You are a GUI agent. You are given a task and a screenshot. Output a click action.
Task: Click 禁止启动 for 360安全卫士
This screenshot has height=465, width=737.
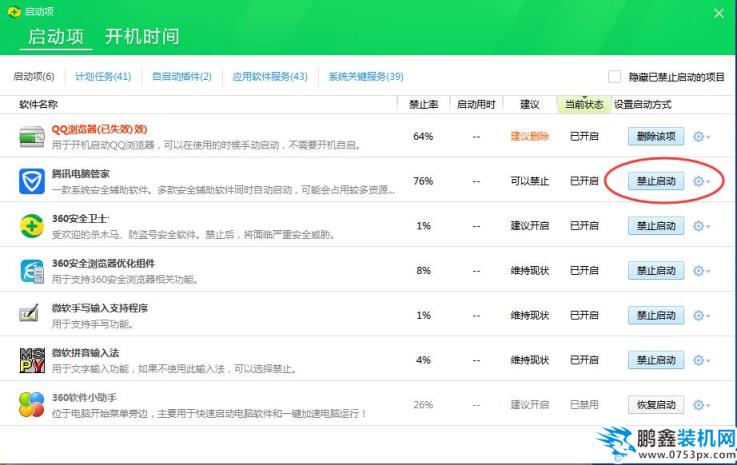coord(656,226)
